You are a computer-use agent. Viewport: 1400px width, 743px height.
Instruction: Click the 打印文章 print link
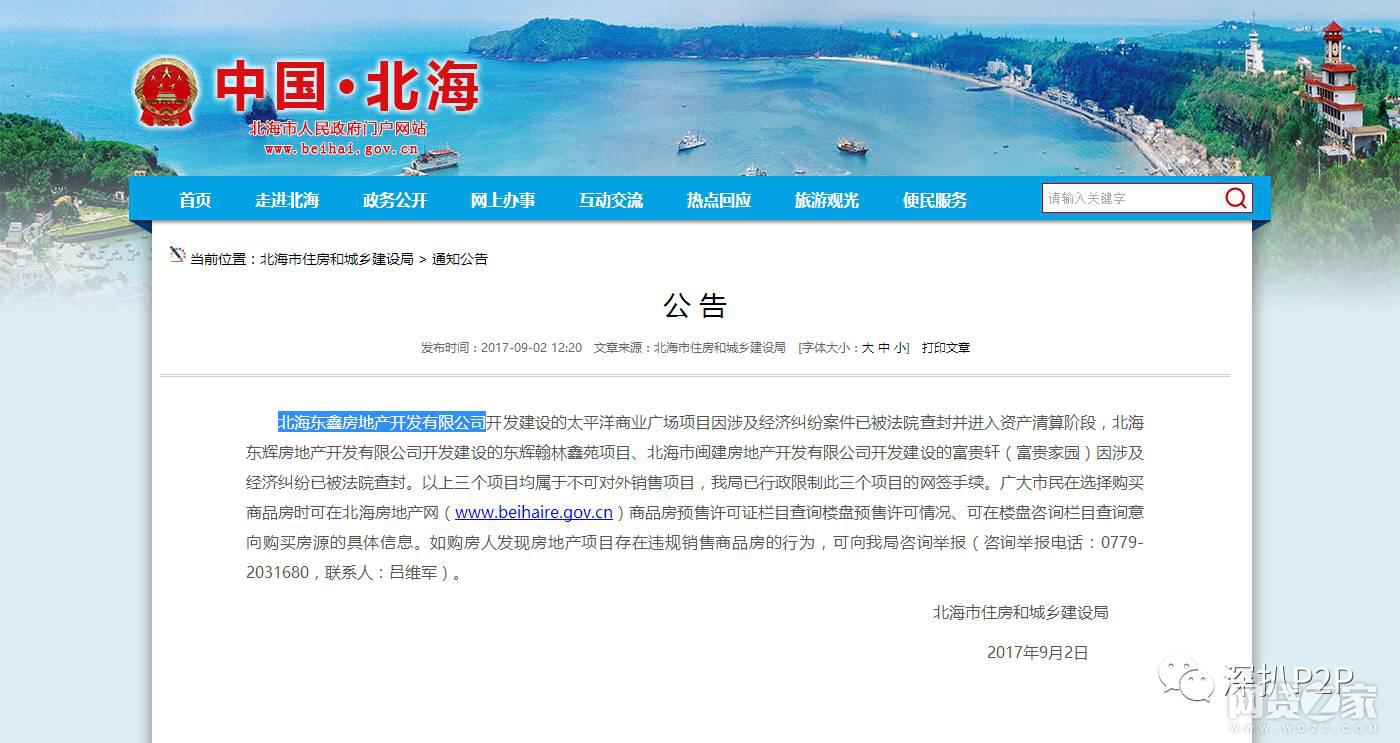coord(944,348)
